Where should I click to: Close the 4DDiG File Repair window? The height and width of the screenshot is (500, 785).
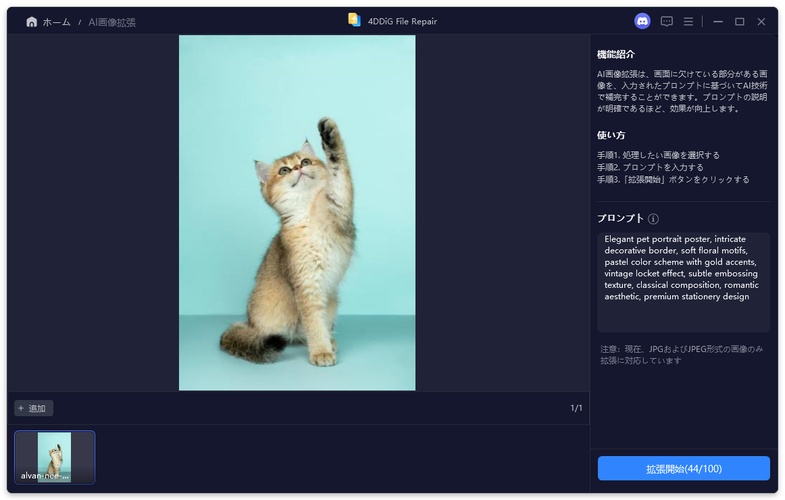(x=761, y=22)
